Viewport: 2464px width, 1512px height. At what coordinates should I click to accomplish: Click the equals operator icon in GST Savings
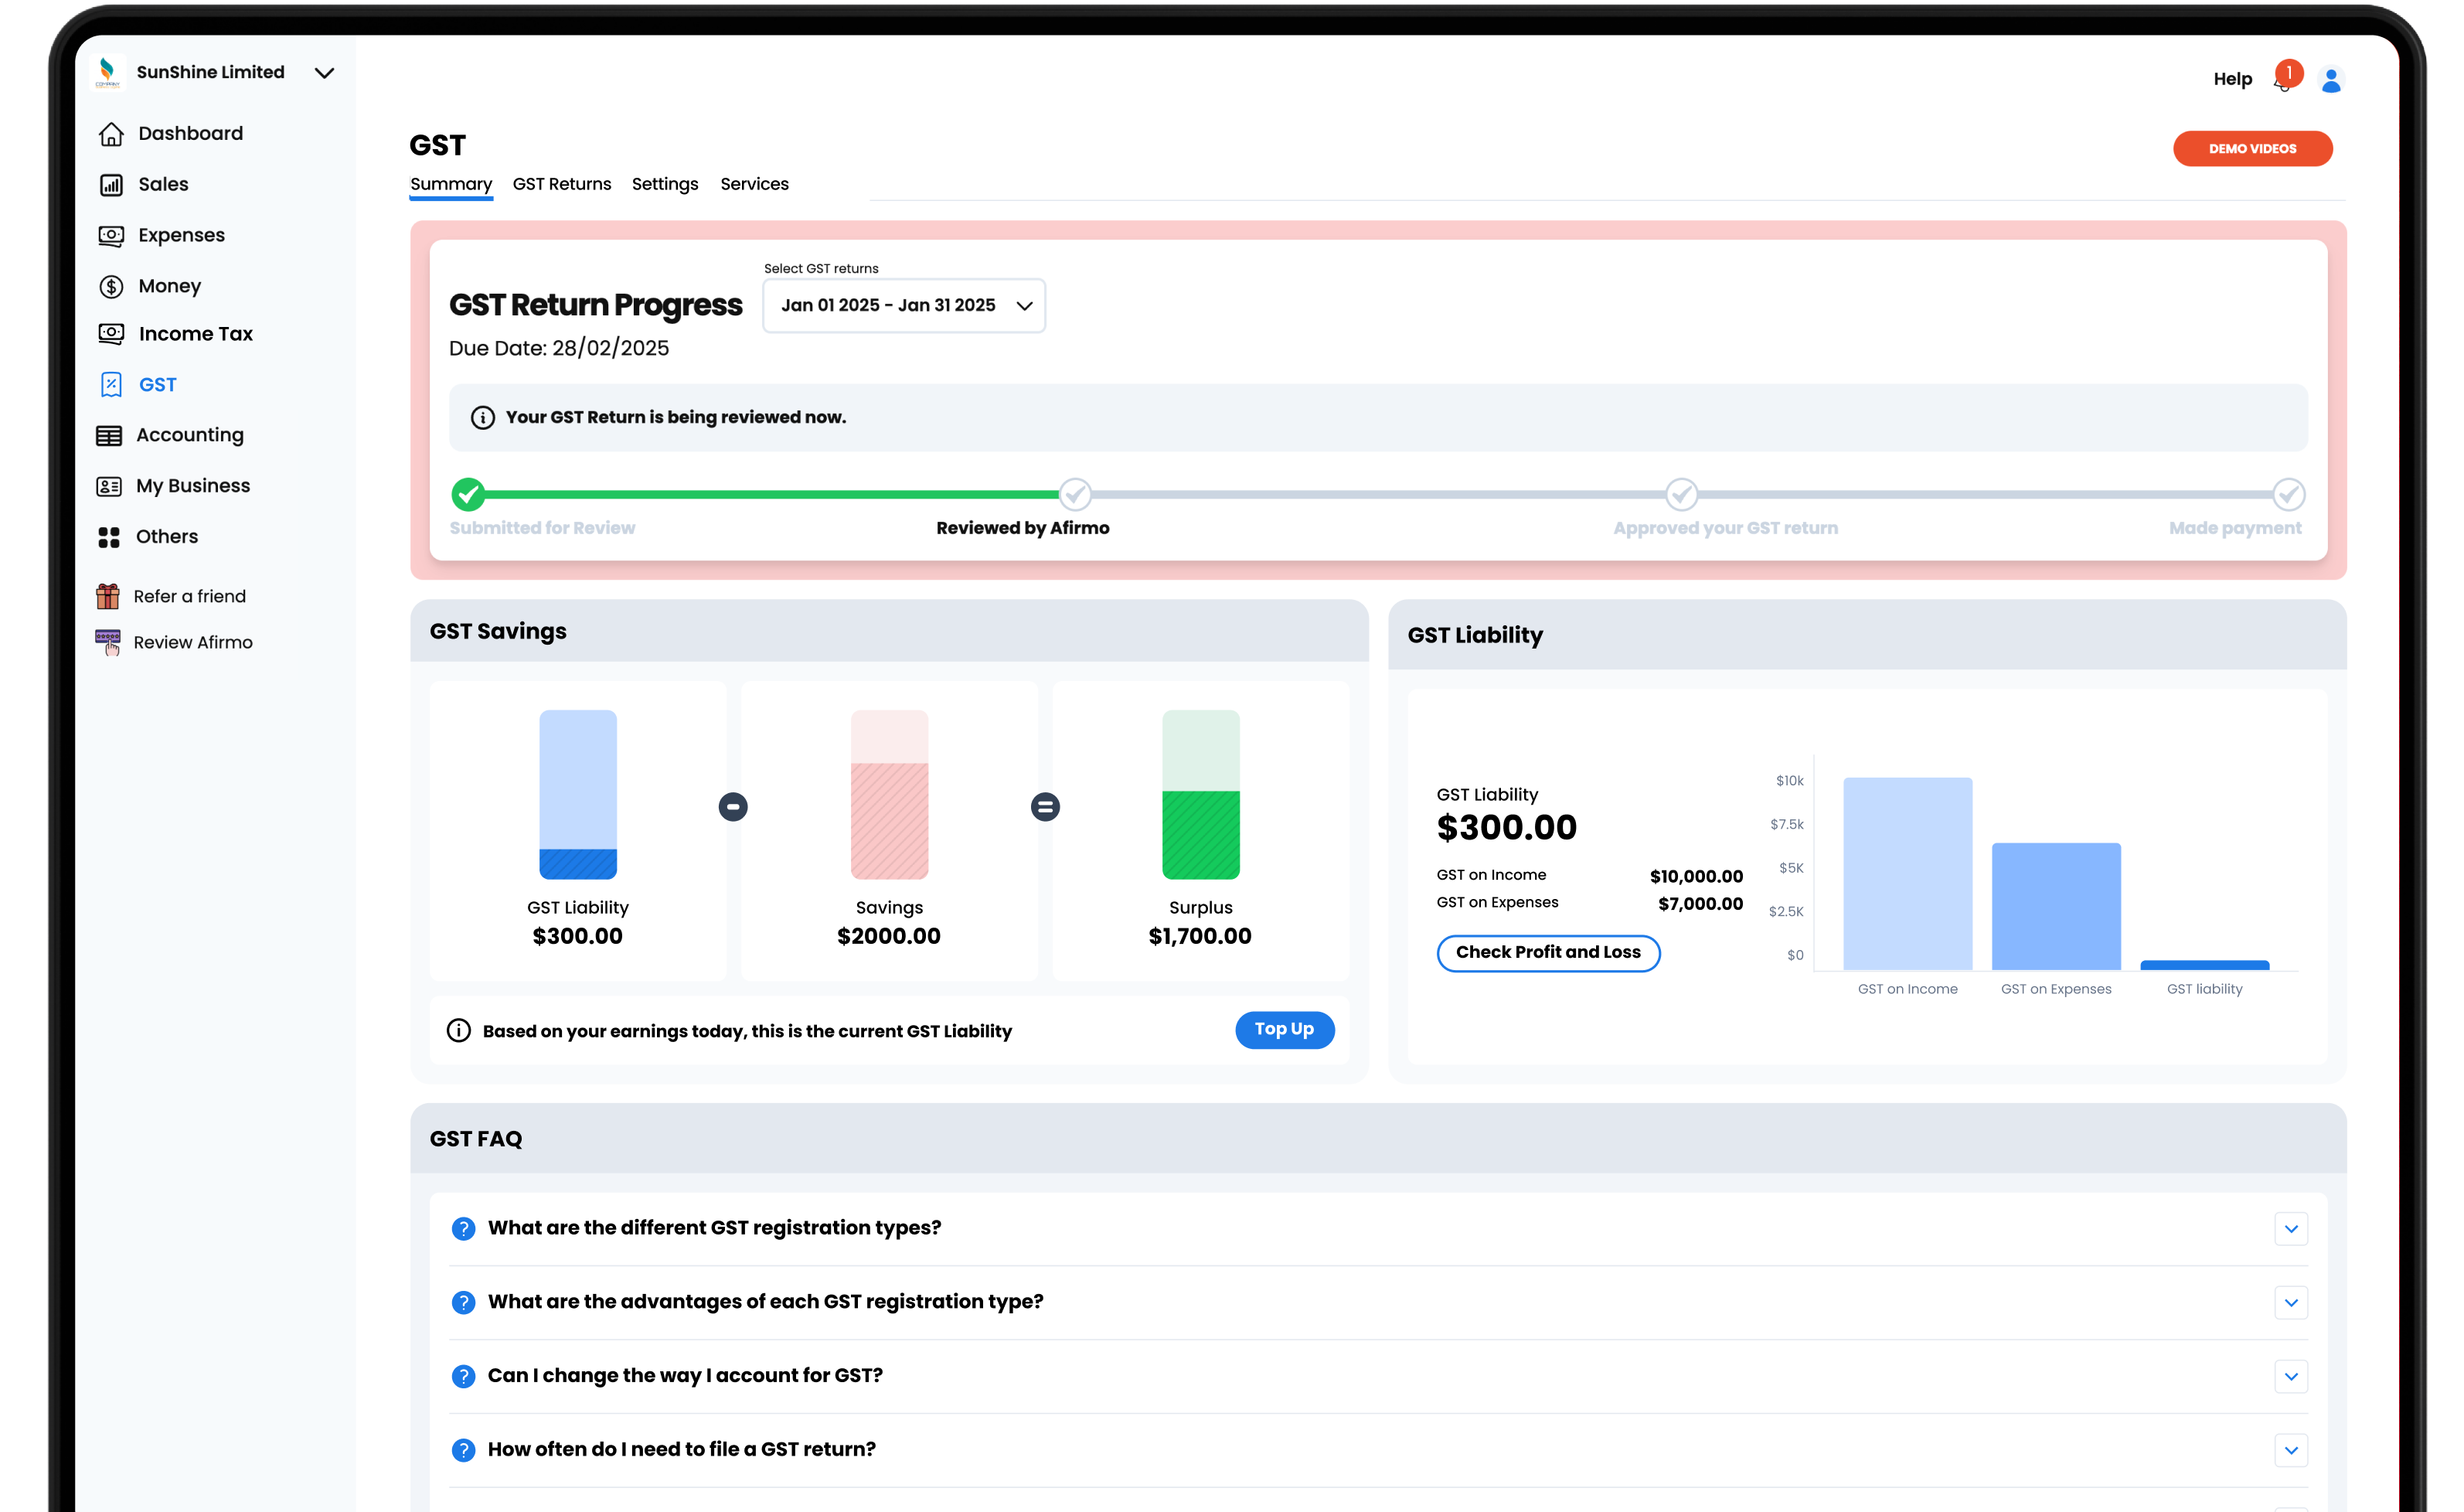1045,807
